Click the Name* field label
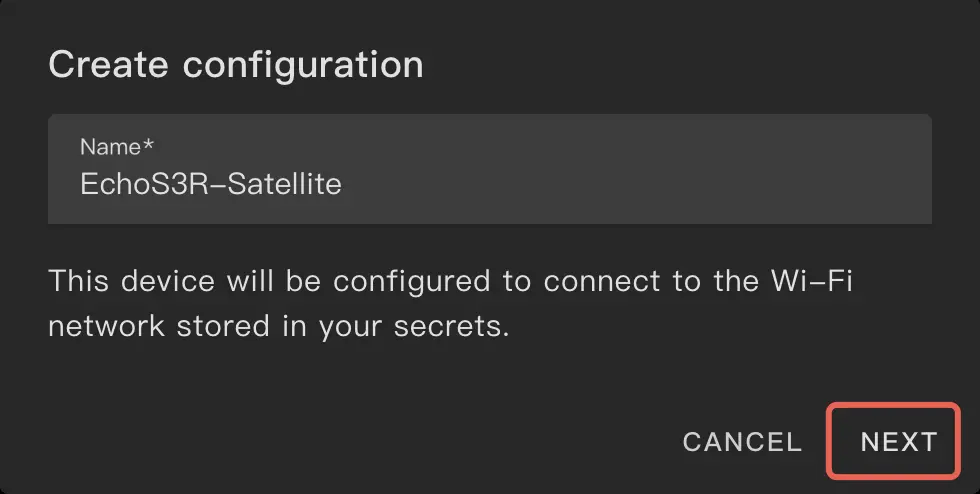 pyautogui.click(x=116, y=147)
